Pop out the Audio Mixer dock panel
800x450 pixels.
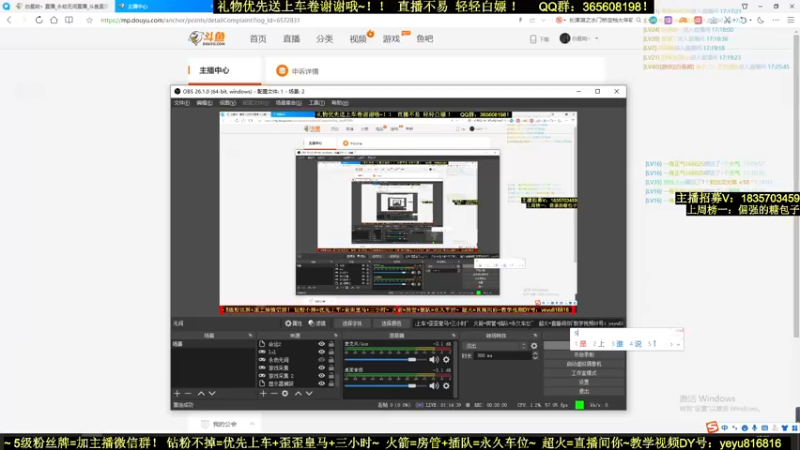pyautogui.click(x=454, y=336)
